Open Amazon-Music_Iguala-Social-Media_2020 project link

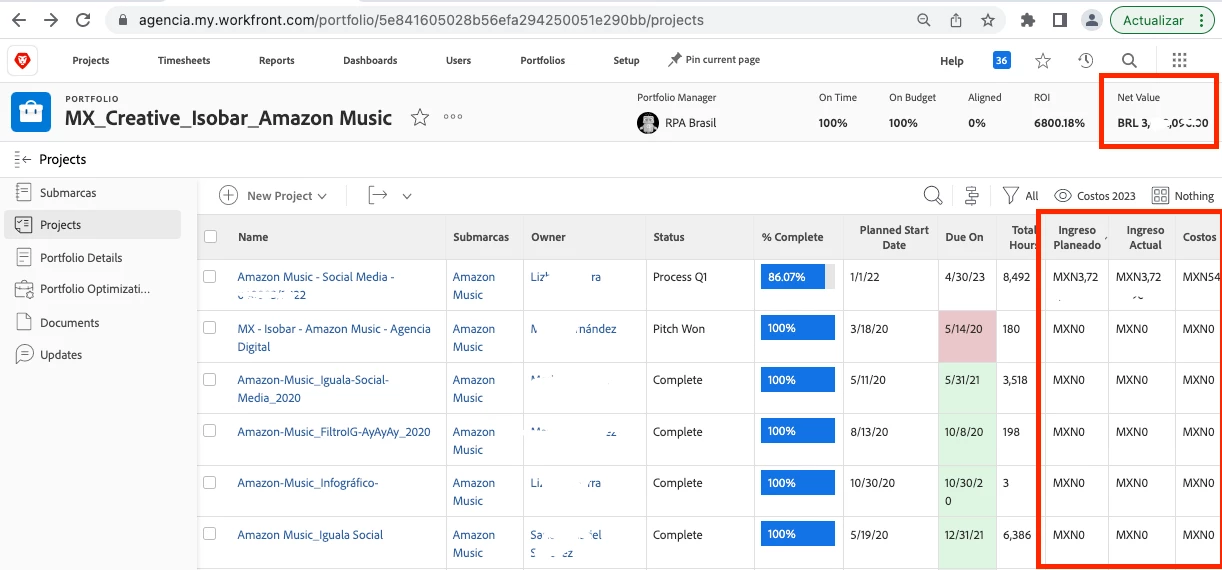[x=313, y=389]
